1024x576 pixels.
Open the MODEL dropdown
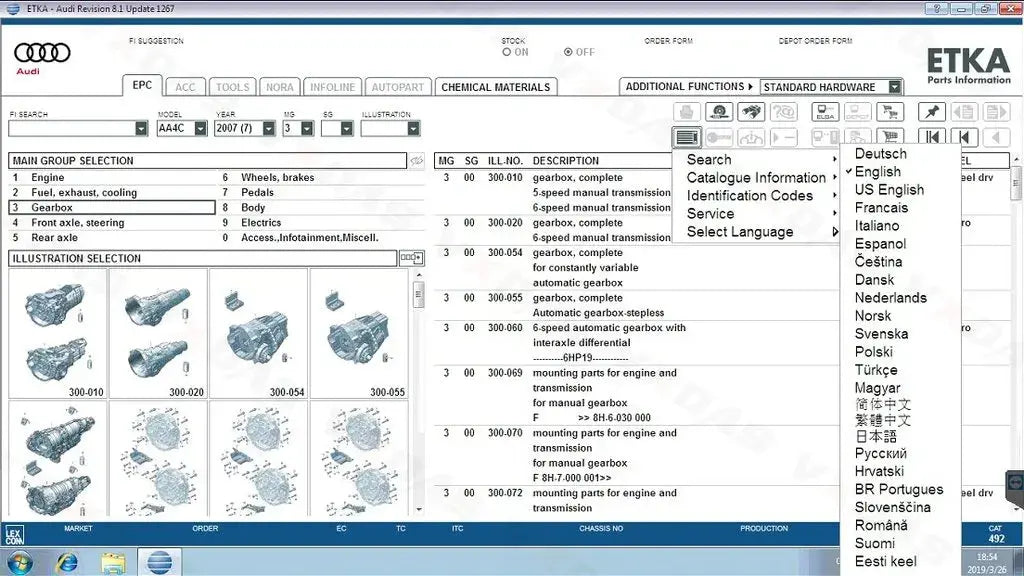[201, 128]
